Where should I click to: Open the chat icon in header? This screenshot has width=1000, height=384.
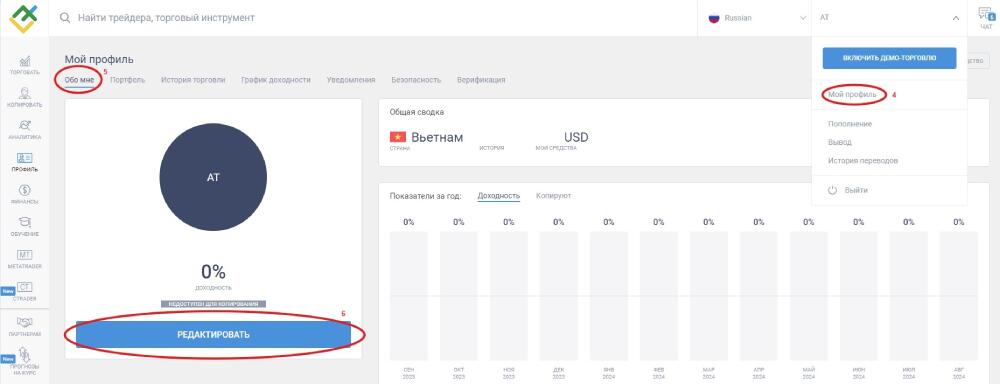(x=985, y=18)
